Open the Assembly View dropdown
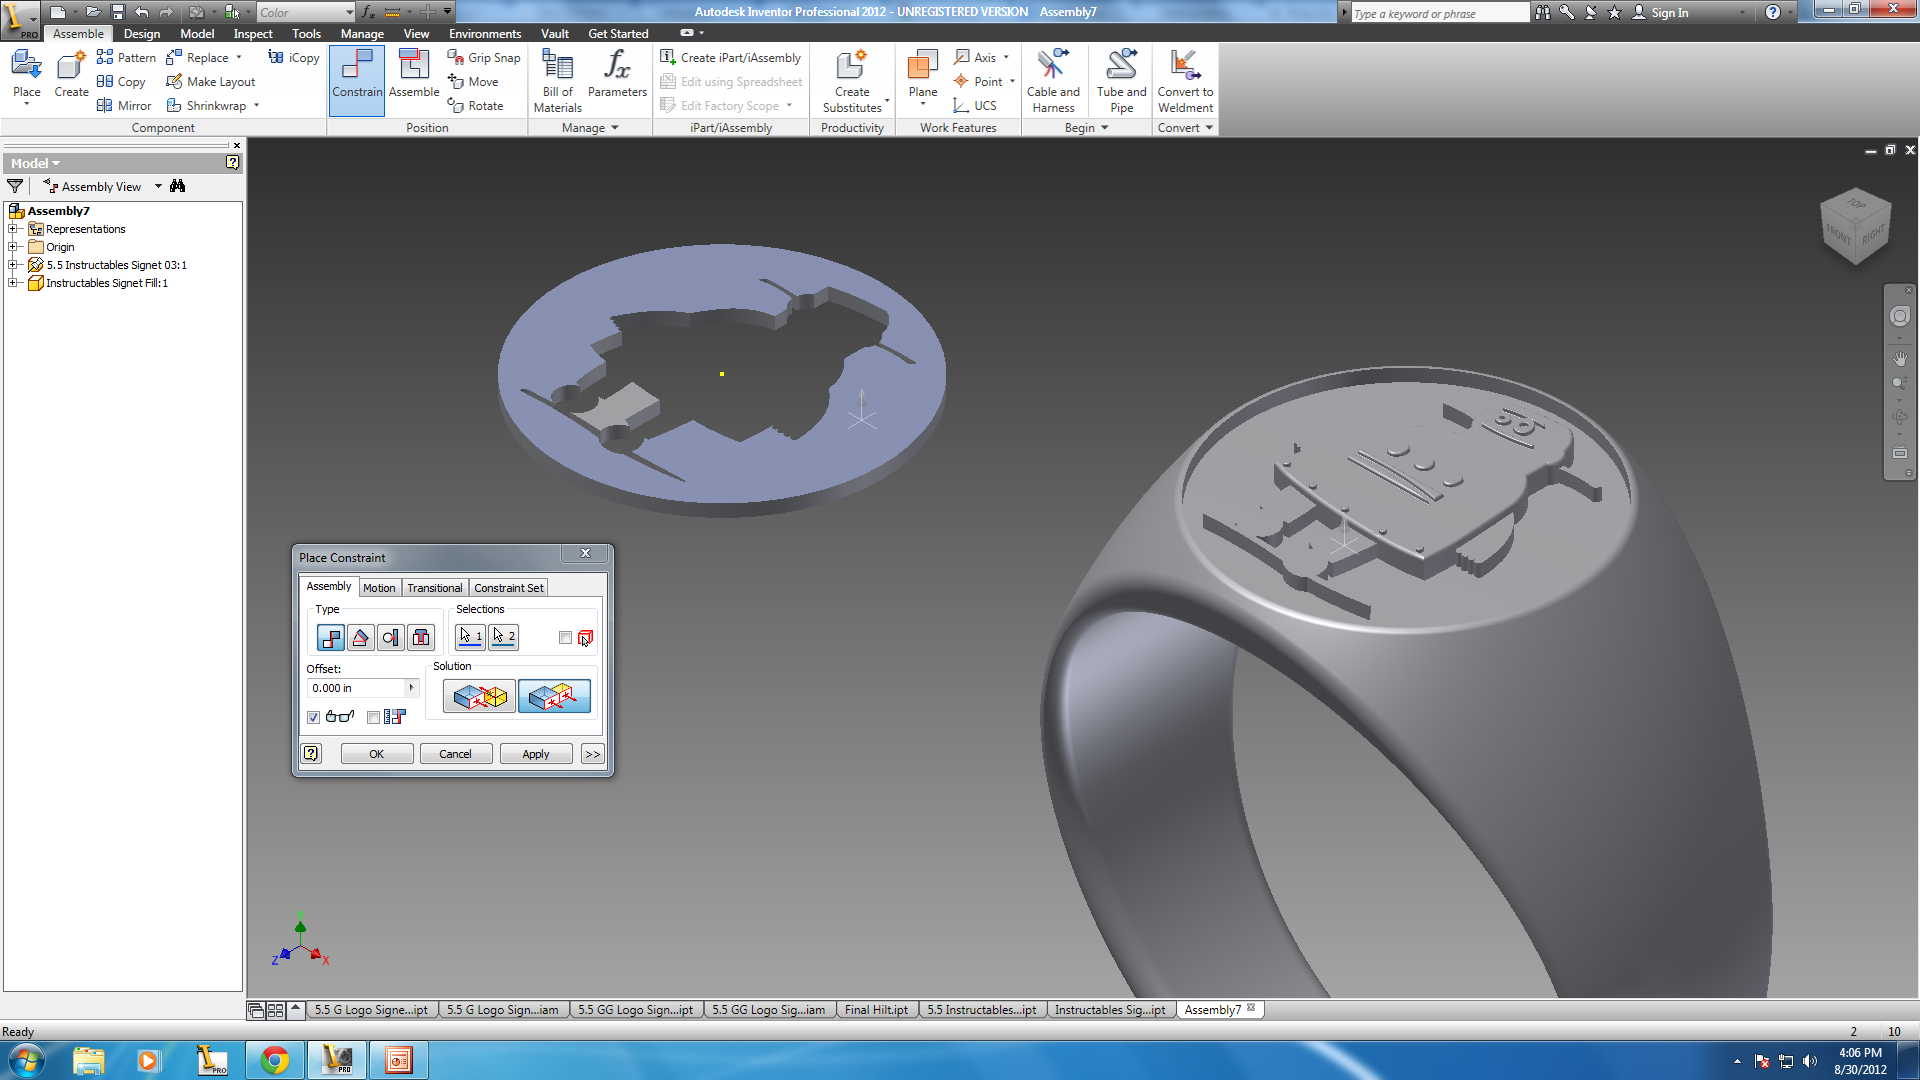 [158, 186]
